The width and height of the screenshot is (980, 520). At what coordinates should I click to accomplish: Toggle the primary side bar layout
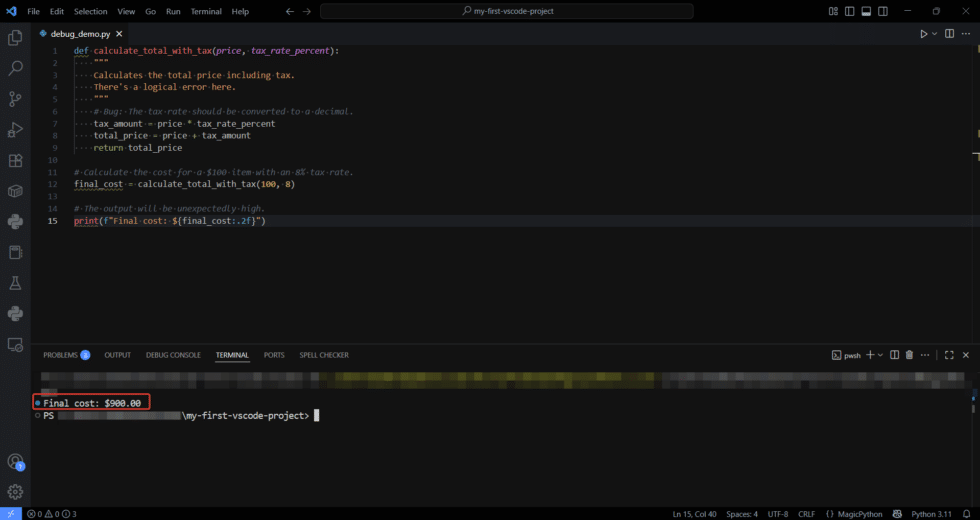[849, 11]
